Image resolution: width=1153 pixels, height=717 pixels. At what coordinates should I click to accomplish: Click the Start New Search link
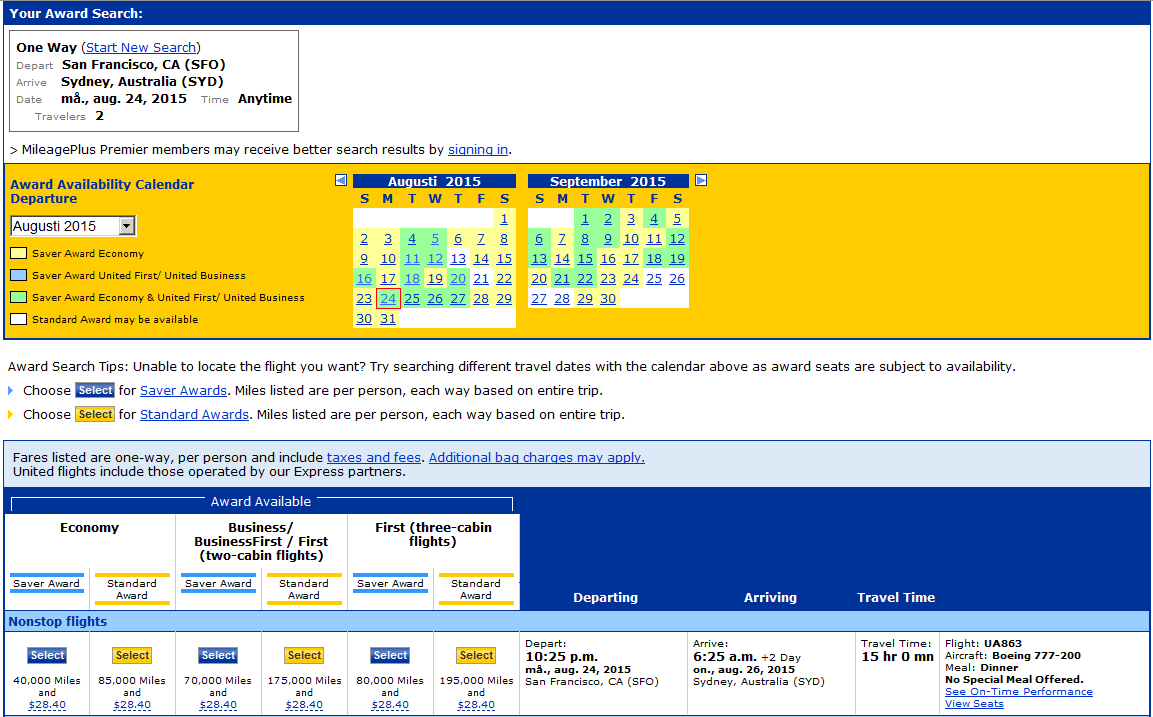click(141, 48)
